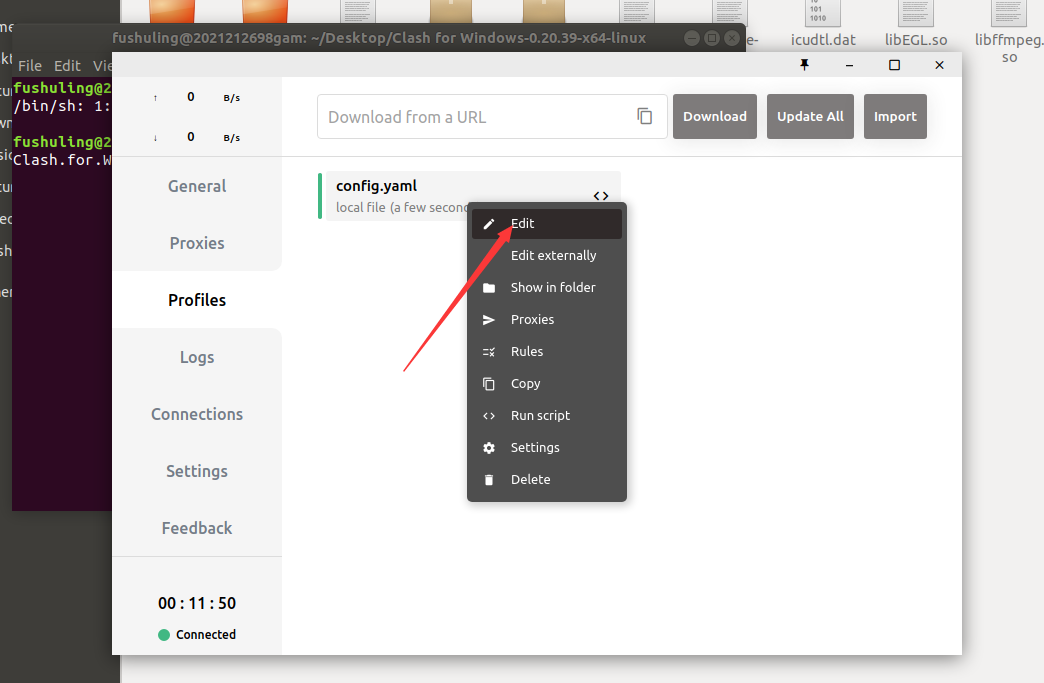Go to the Connections tab

(x=197, y=414)
